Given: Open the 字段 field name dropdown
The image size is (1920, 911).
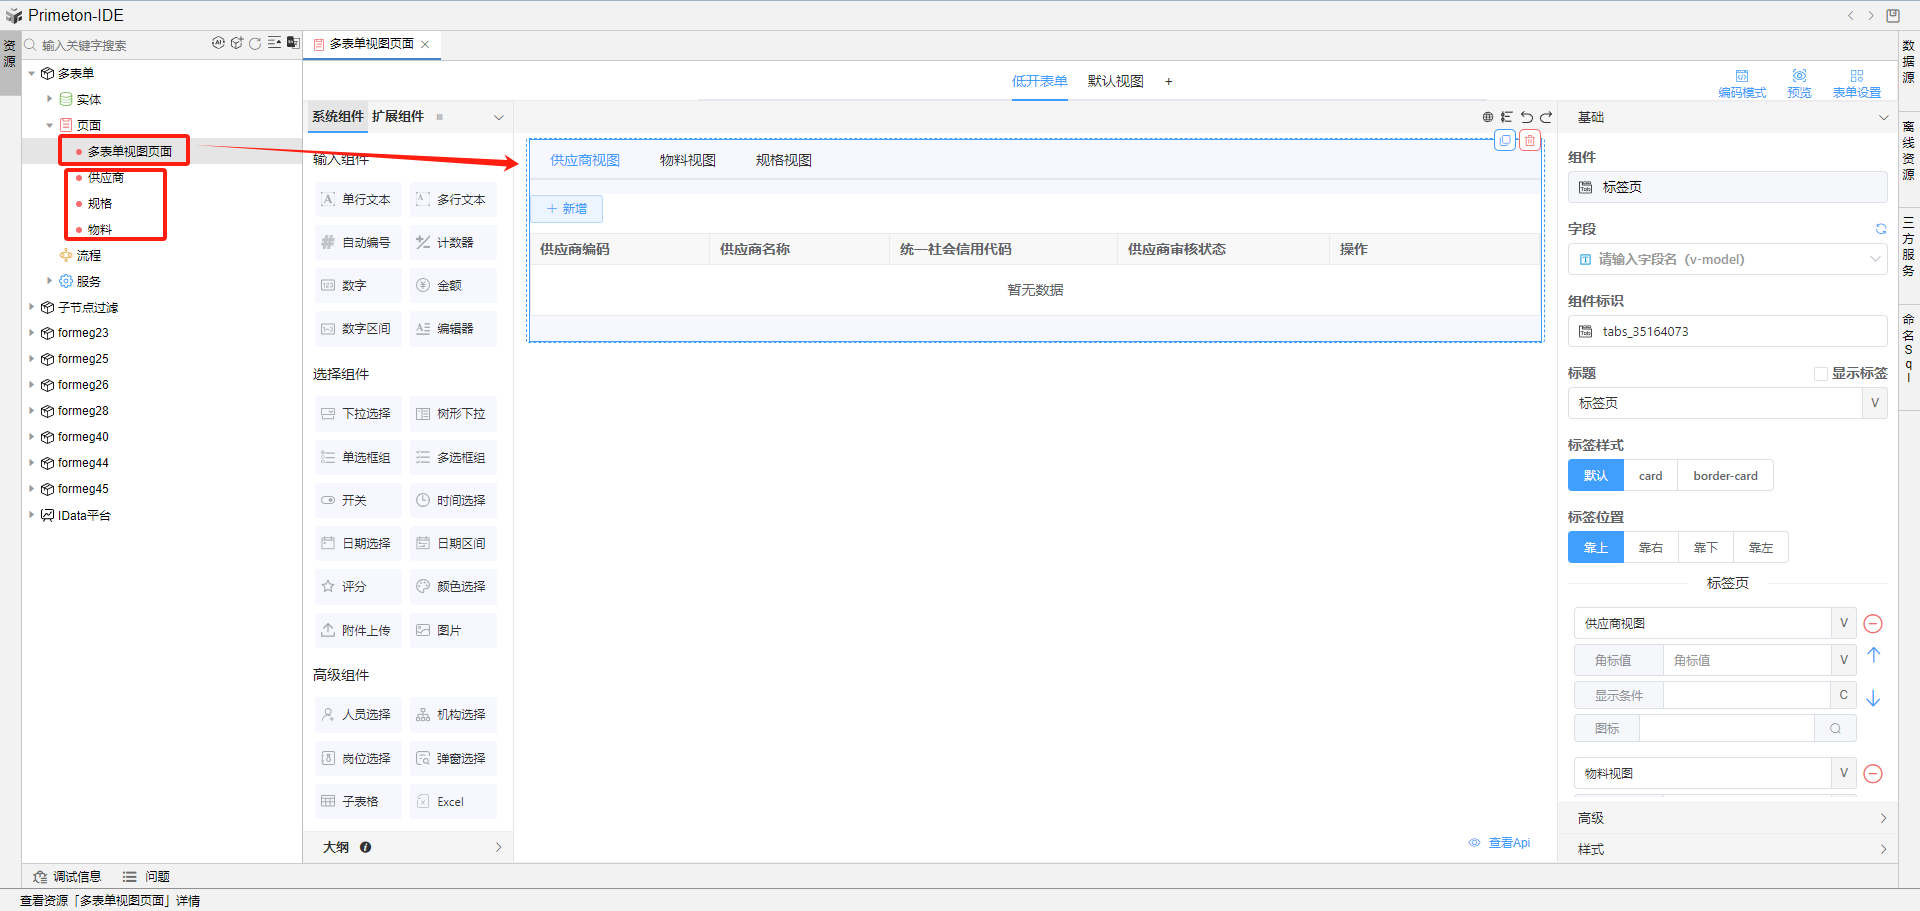Looking at the screenshot, I should [x=1727, y=260].
